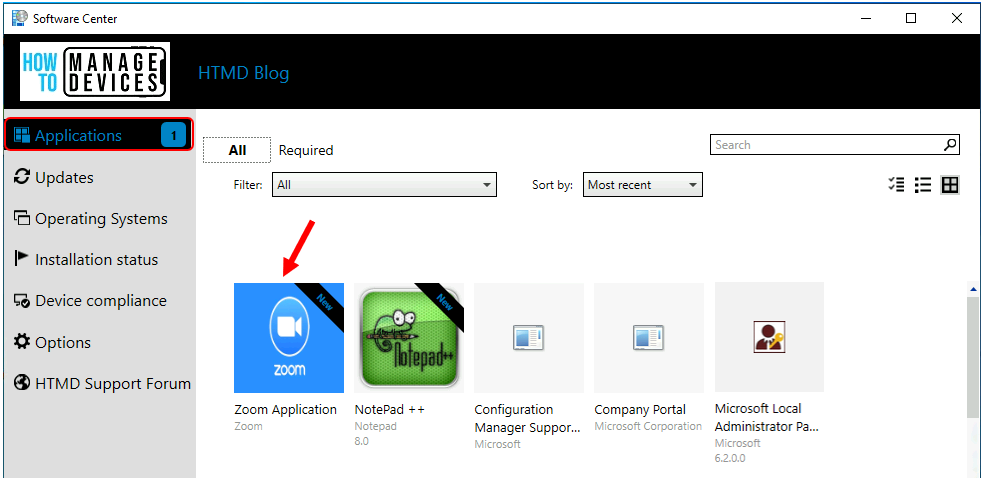Screen dimensions: 985x482
Task: Switch to multi-select checklist view
Action: pos(896,185)
